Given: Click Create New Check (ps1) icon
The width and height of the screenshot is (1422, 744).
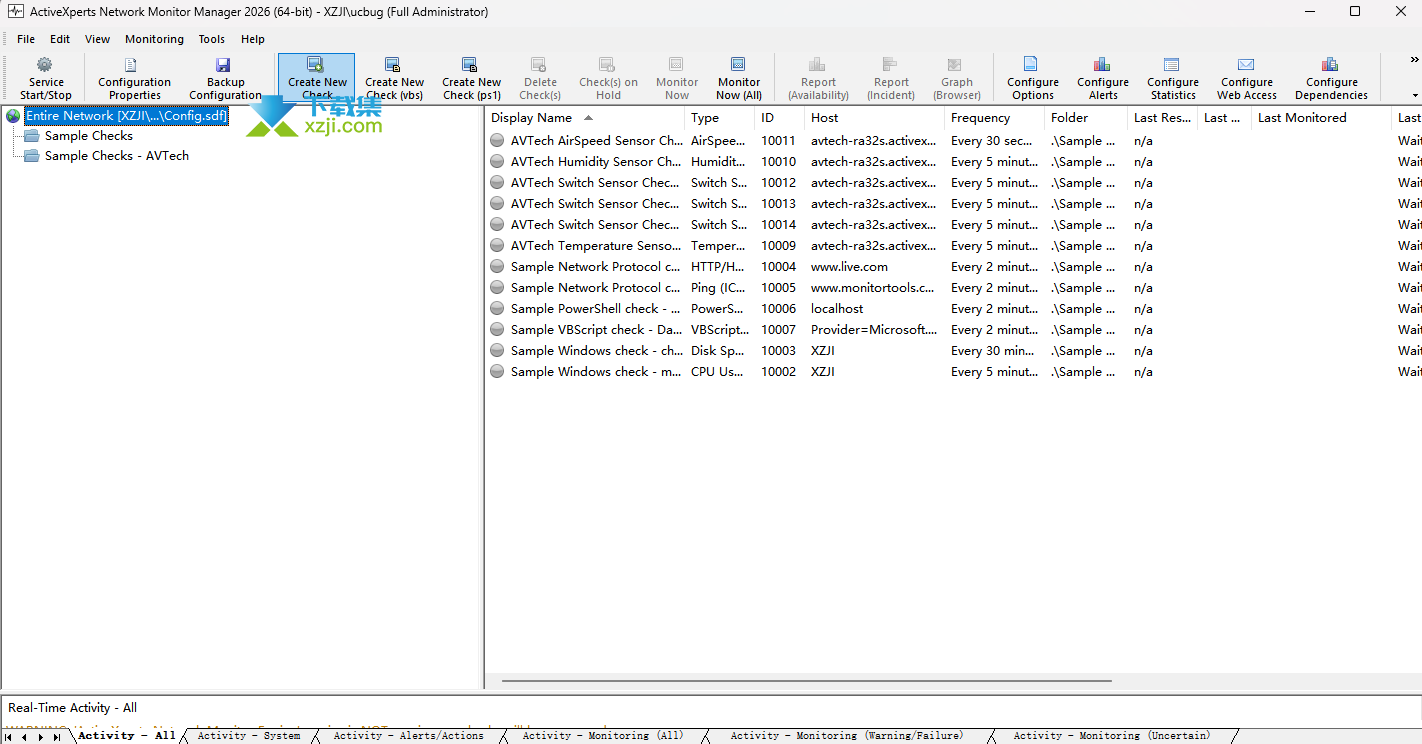Looking at the screenshot, I should tap(471, 65).
